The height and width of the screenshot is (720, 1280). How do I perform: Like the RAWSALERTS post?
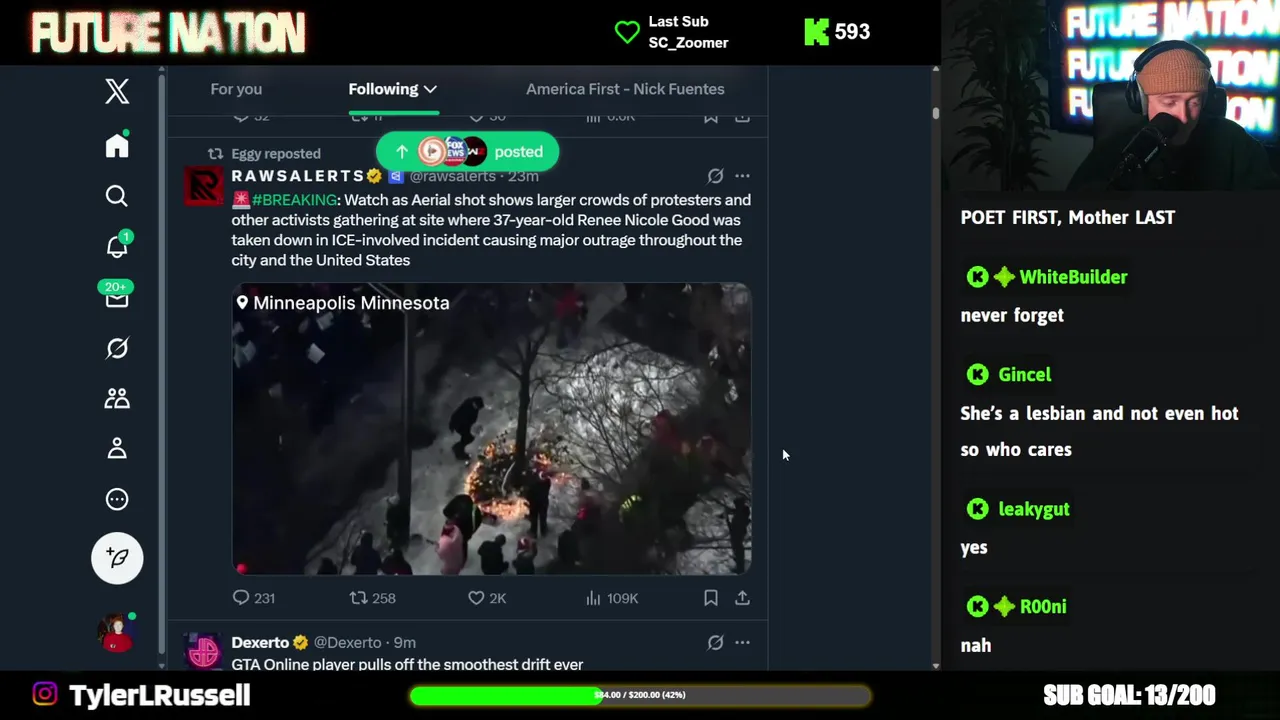487,598
